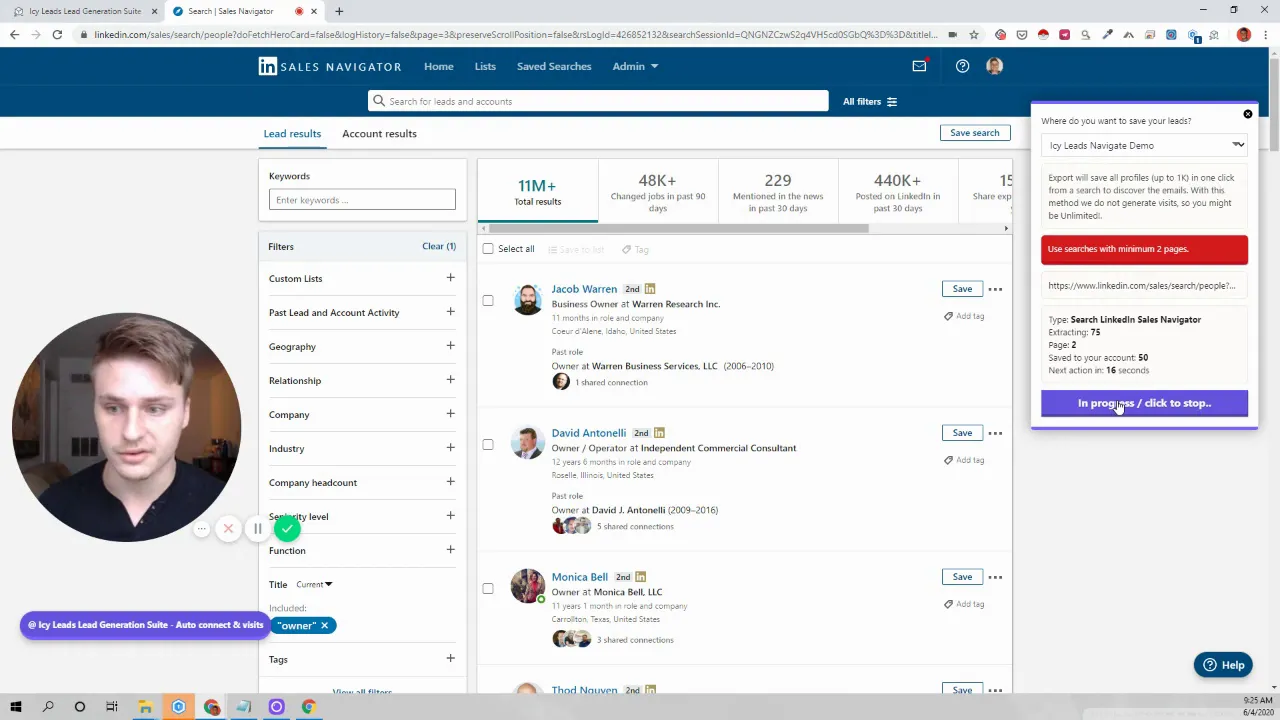Expand the Custom Lists filter

pyautogui.click(x=450, y=278)
